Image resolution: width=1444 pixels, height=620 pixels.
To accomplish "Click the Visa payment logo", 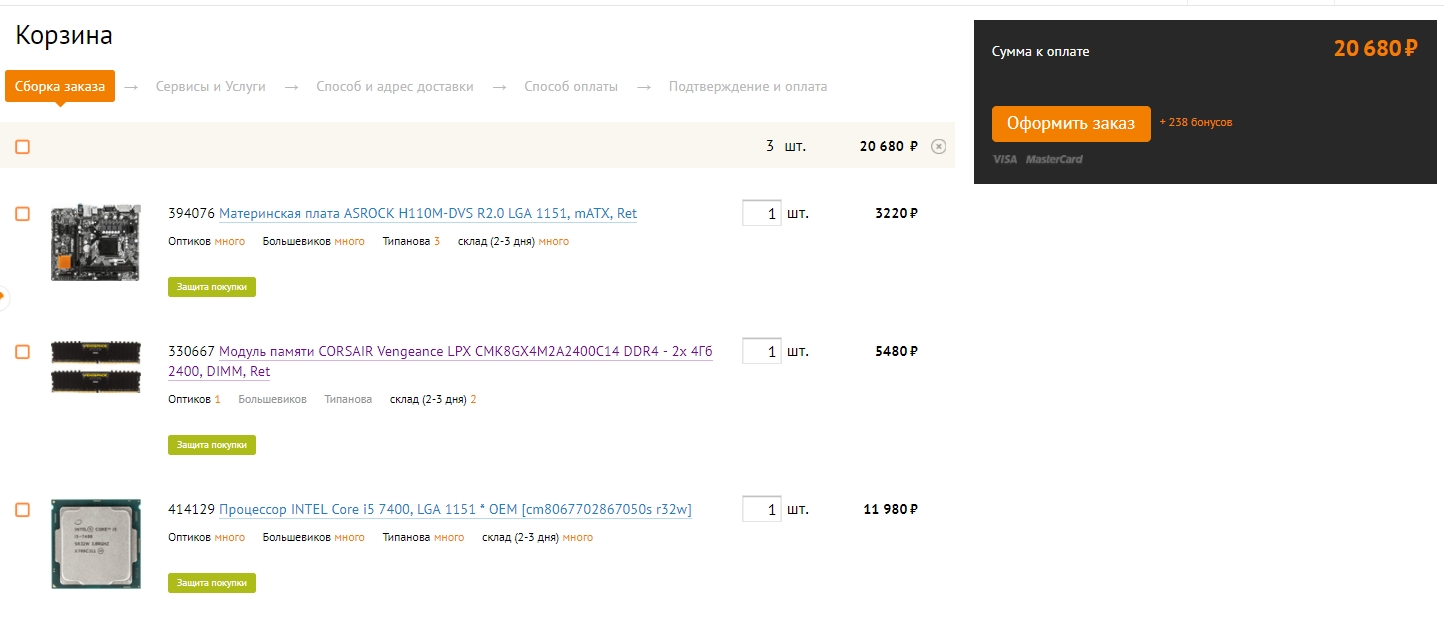I will point(1004,159).
